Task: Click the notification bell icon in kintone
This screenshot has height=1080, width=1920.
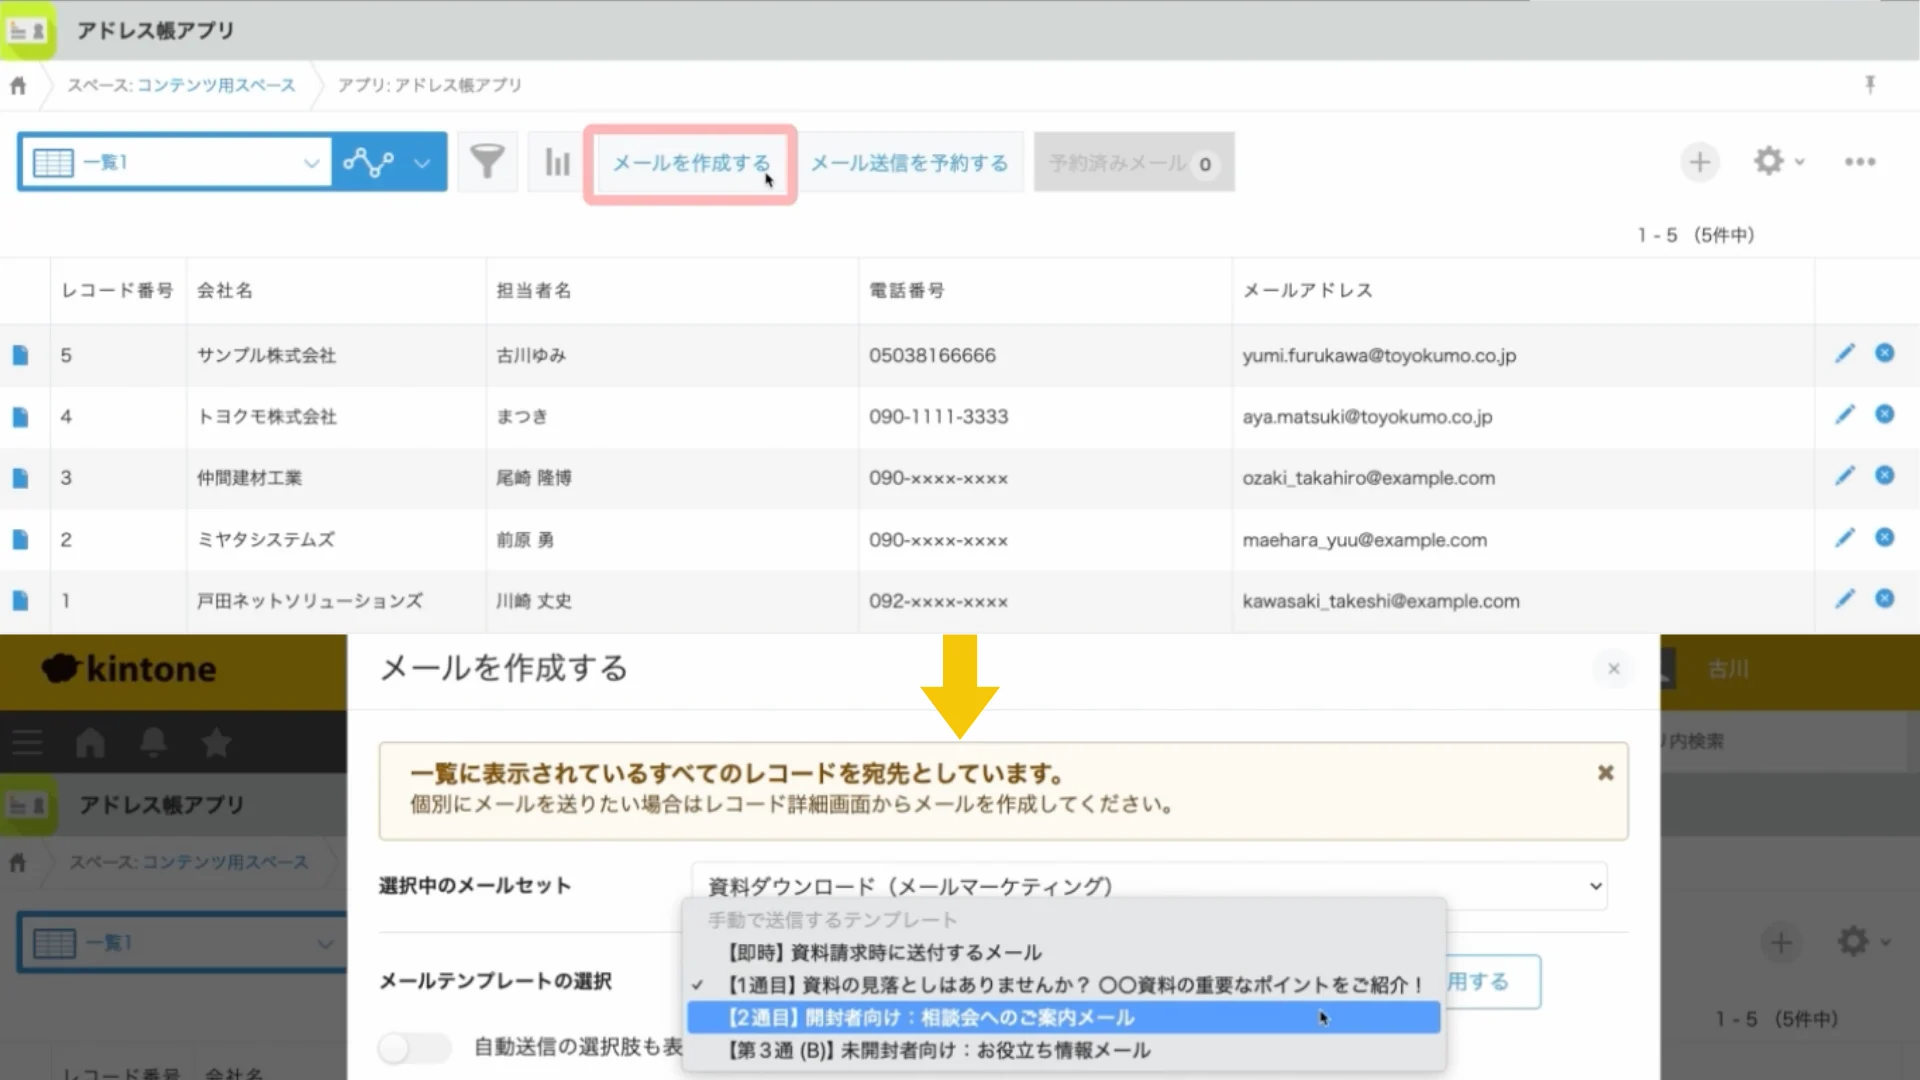Action: (x=152, y=742)
